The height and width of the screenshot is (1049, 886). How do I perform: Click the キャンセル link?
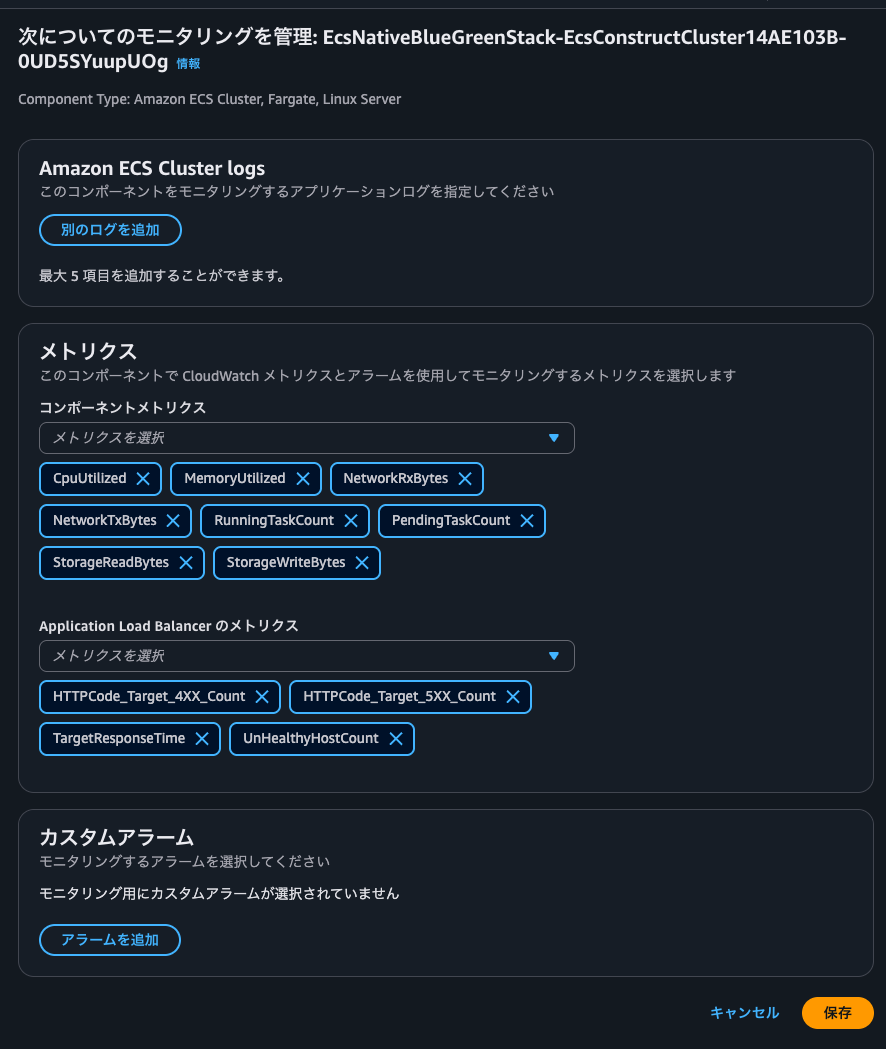pos(744,1013)
